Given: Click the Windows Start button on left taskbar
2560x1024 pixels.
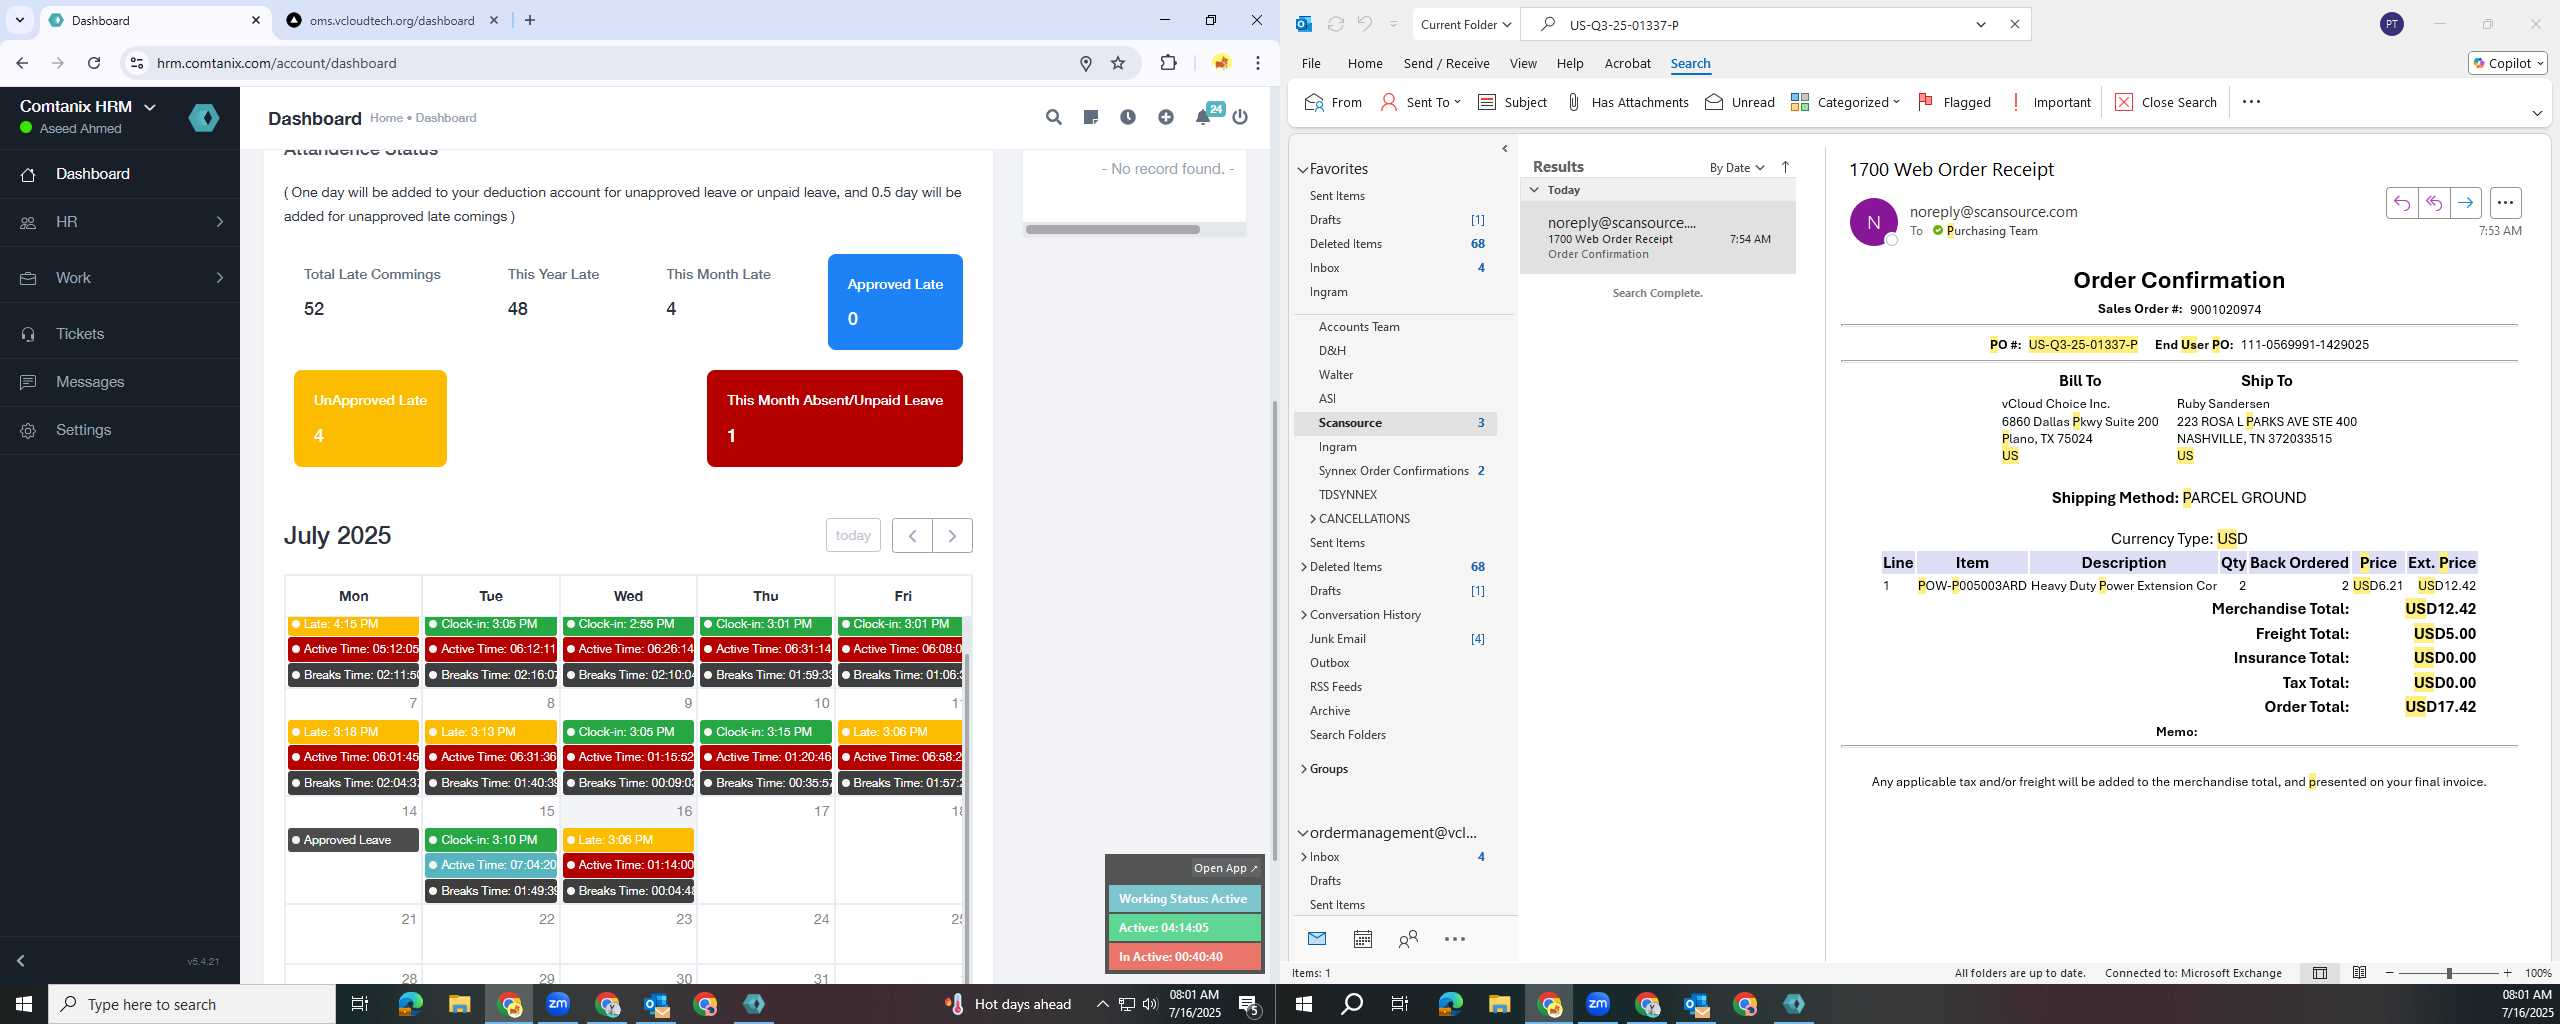Looking at the screenshot, I should [24, 1004].
